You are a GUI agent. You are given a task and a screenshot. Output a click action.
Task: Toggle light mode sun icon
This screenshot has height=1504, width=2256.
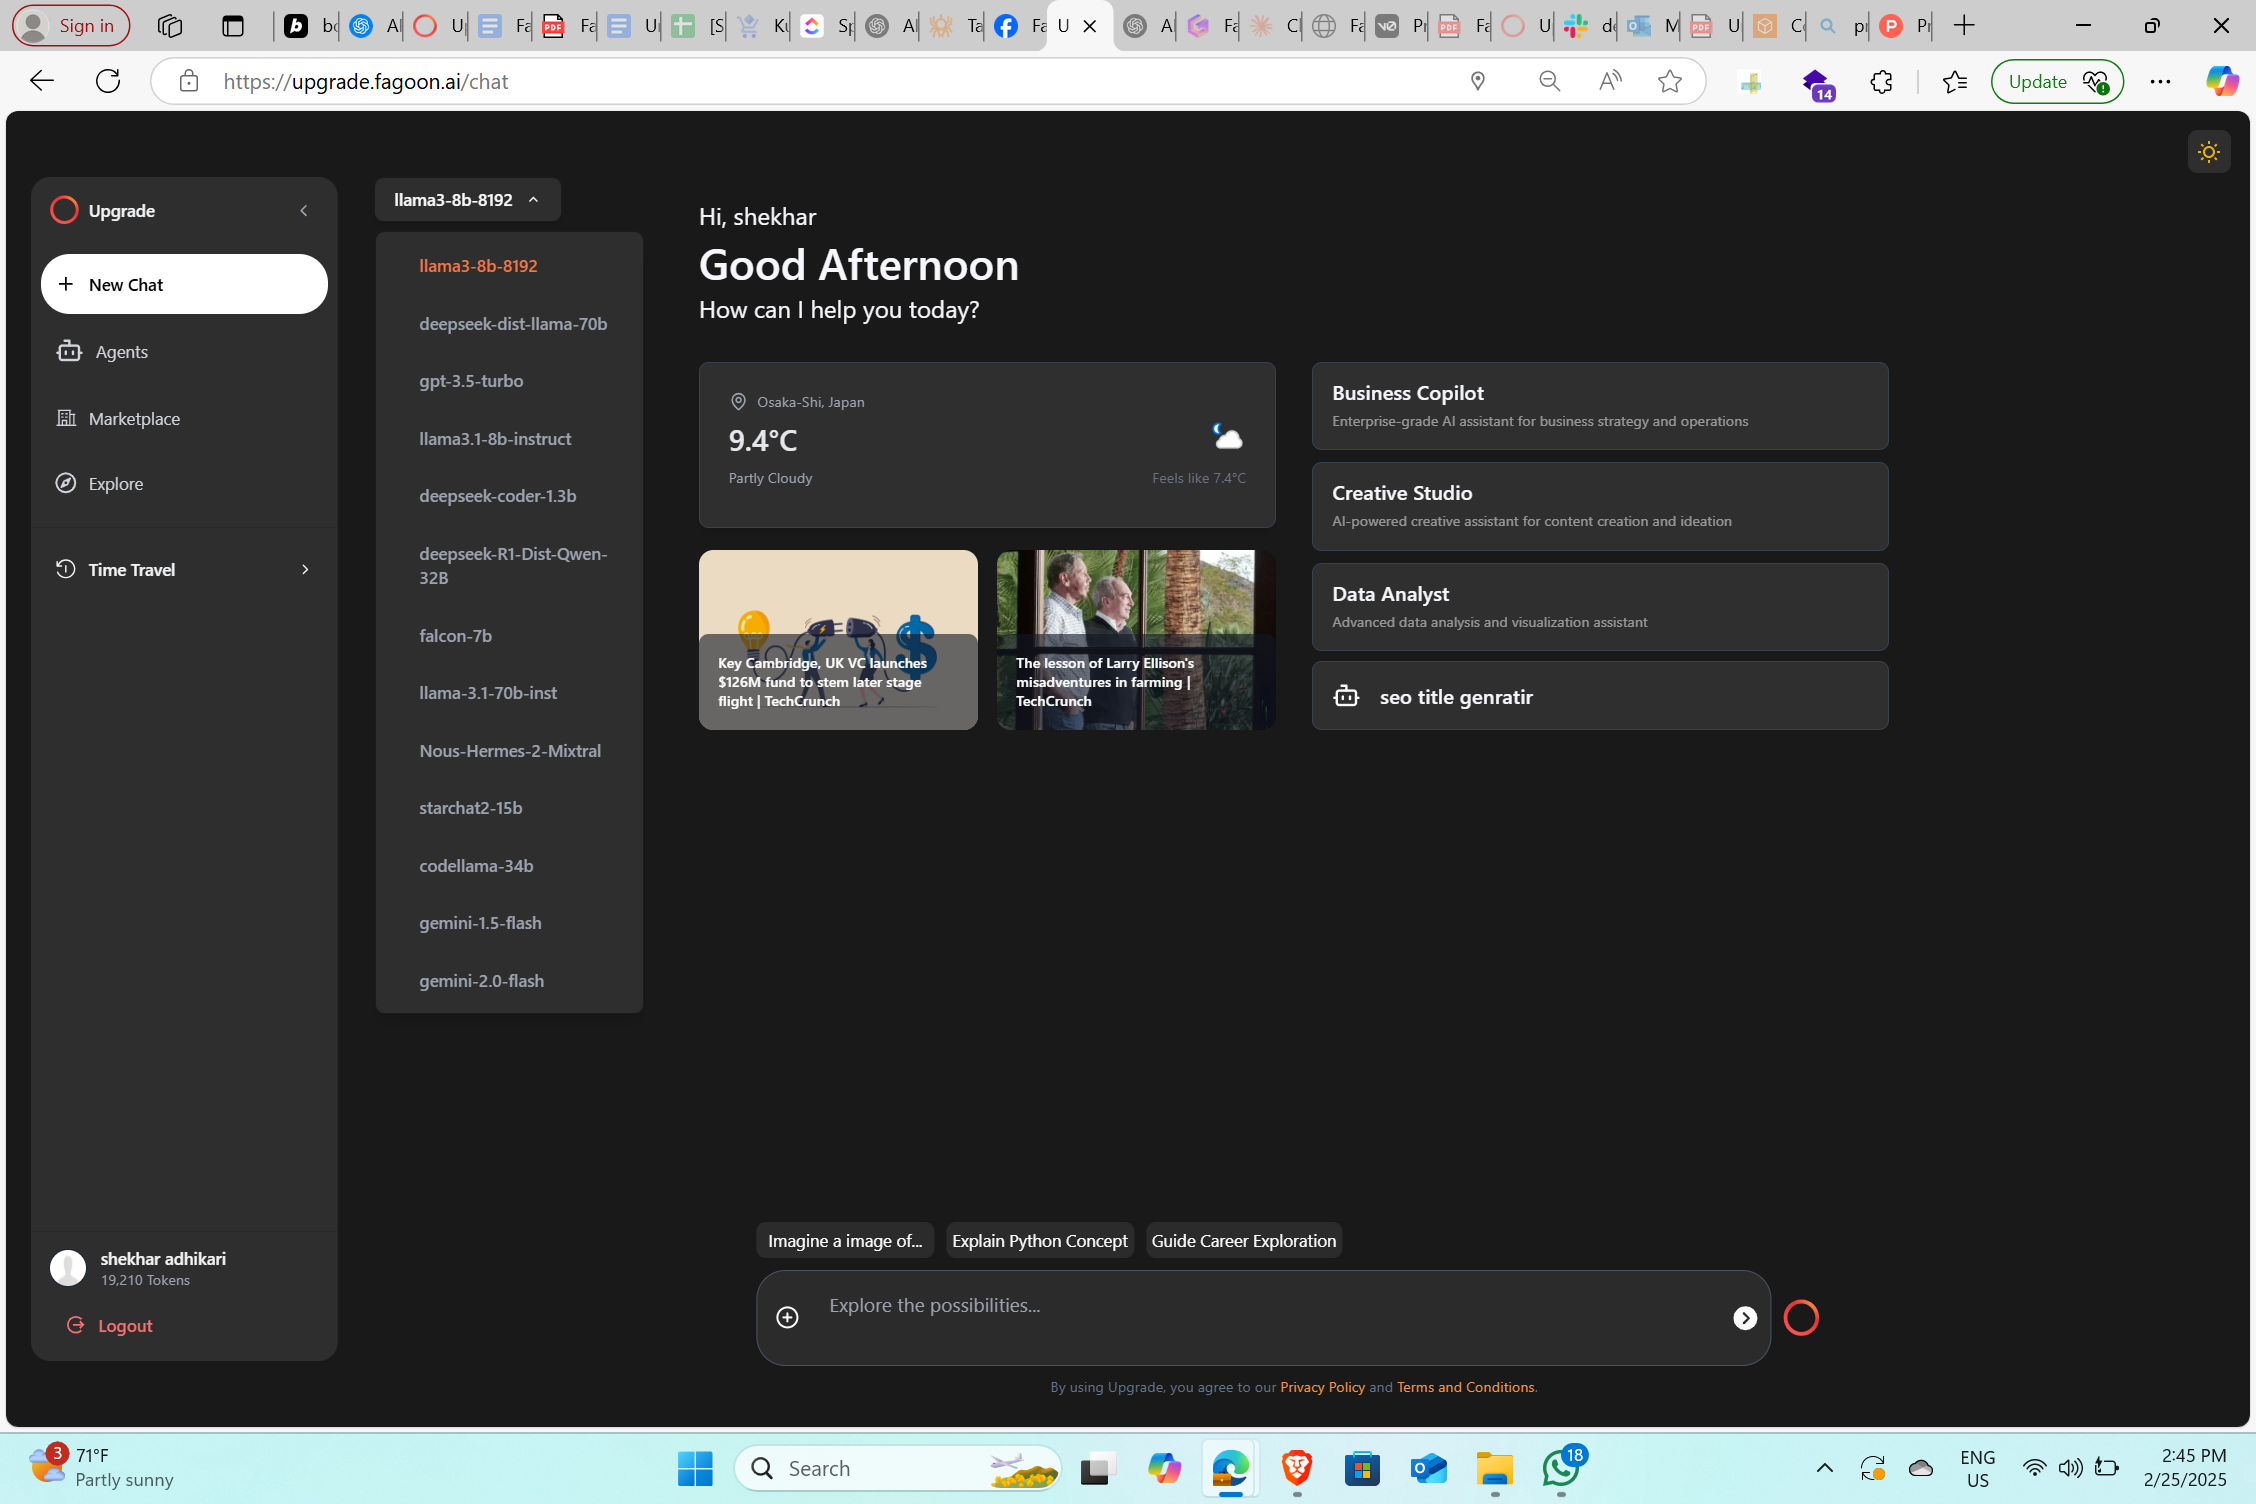[x=2208, y=152]
